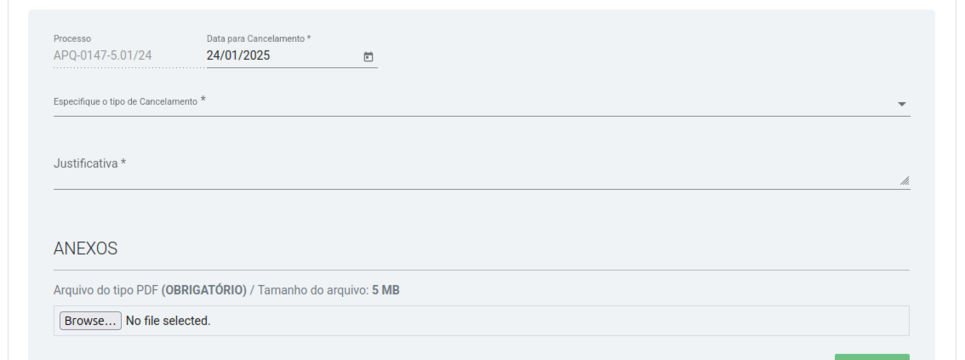The width and height of the screenshot is (965, 360).
Task: Click the Justificativa label text
Action: [89, 164]
